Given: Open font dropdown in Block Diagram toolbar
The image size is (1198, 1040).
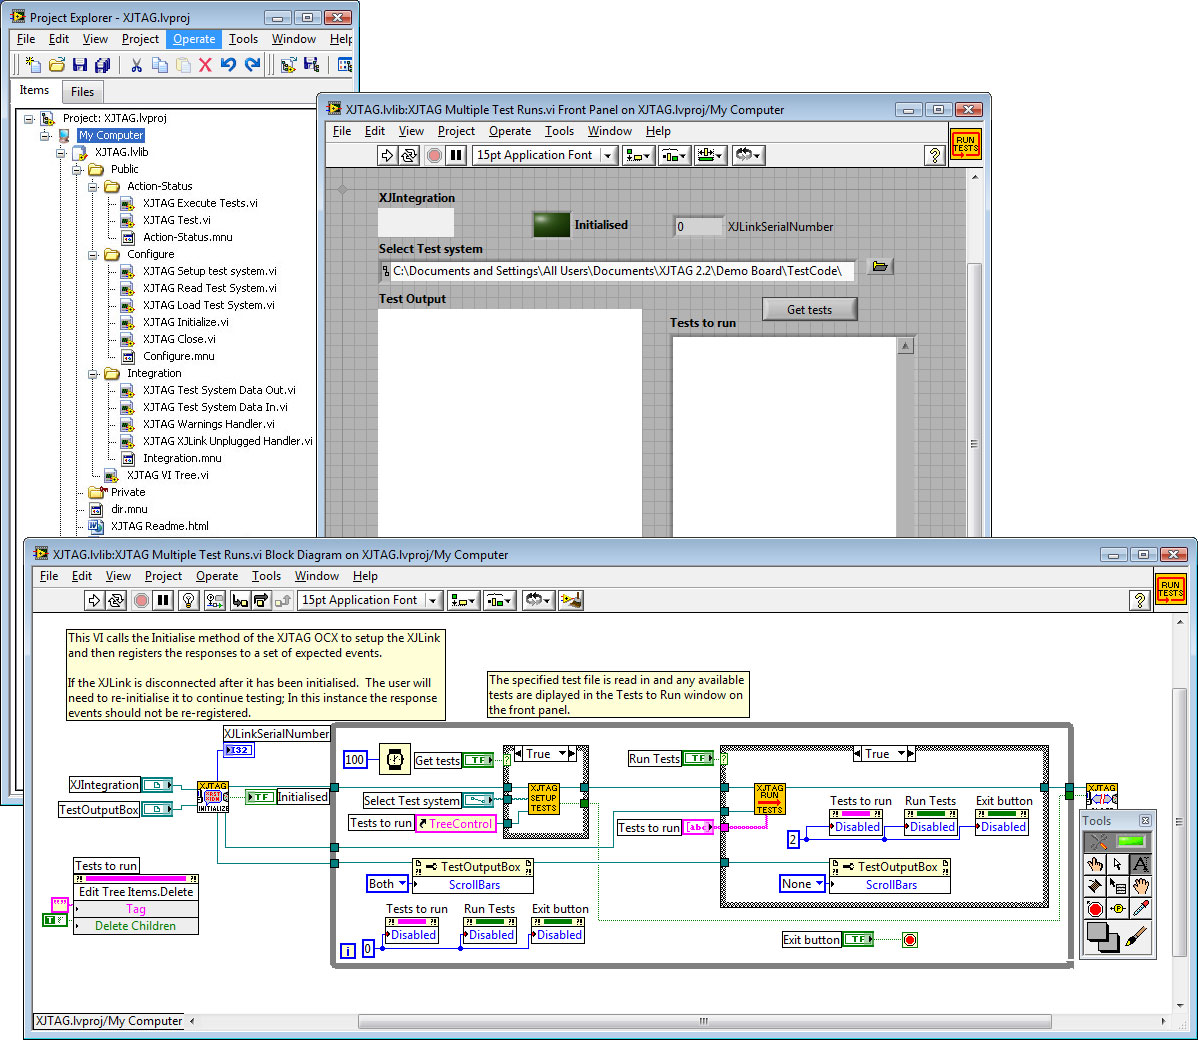Looking at the screenshot, I should click(433, 601).
